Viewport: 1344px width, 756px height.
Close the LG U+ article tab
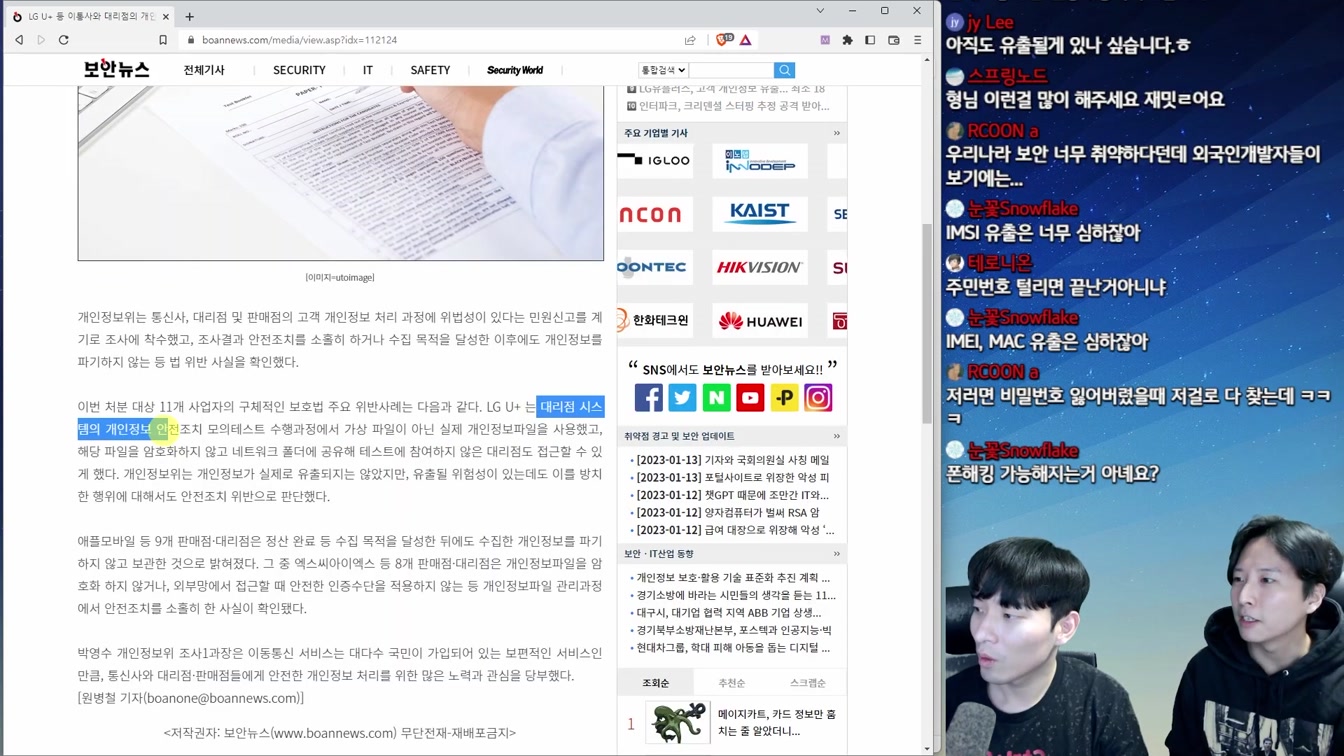[x=166, y=16]
